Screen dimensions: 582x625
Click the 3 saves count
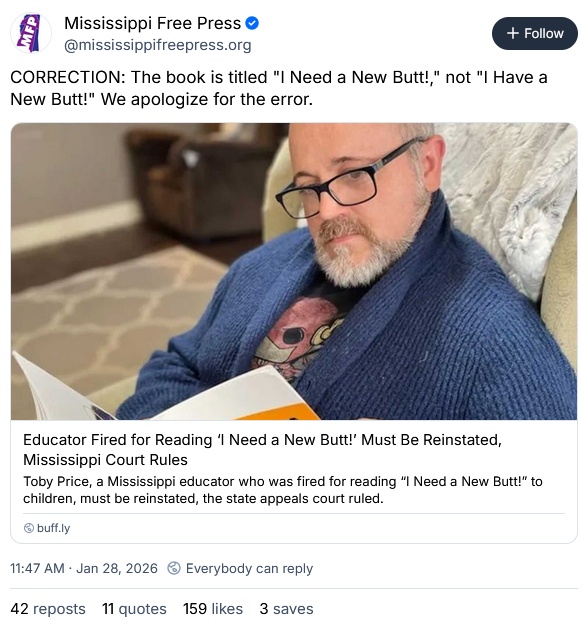tap(286, 609)
